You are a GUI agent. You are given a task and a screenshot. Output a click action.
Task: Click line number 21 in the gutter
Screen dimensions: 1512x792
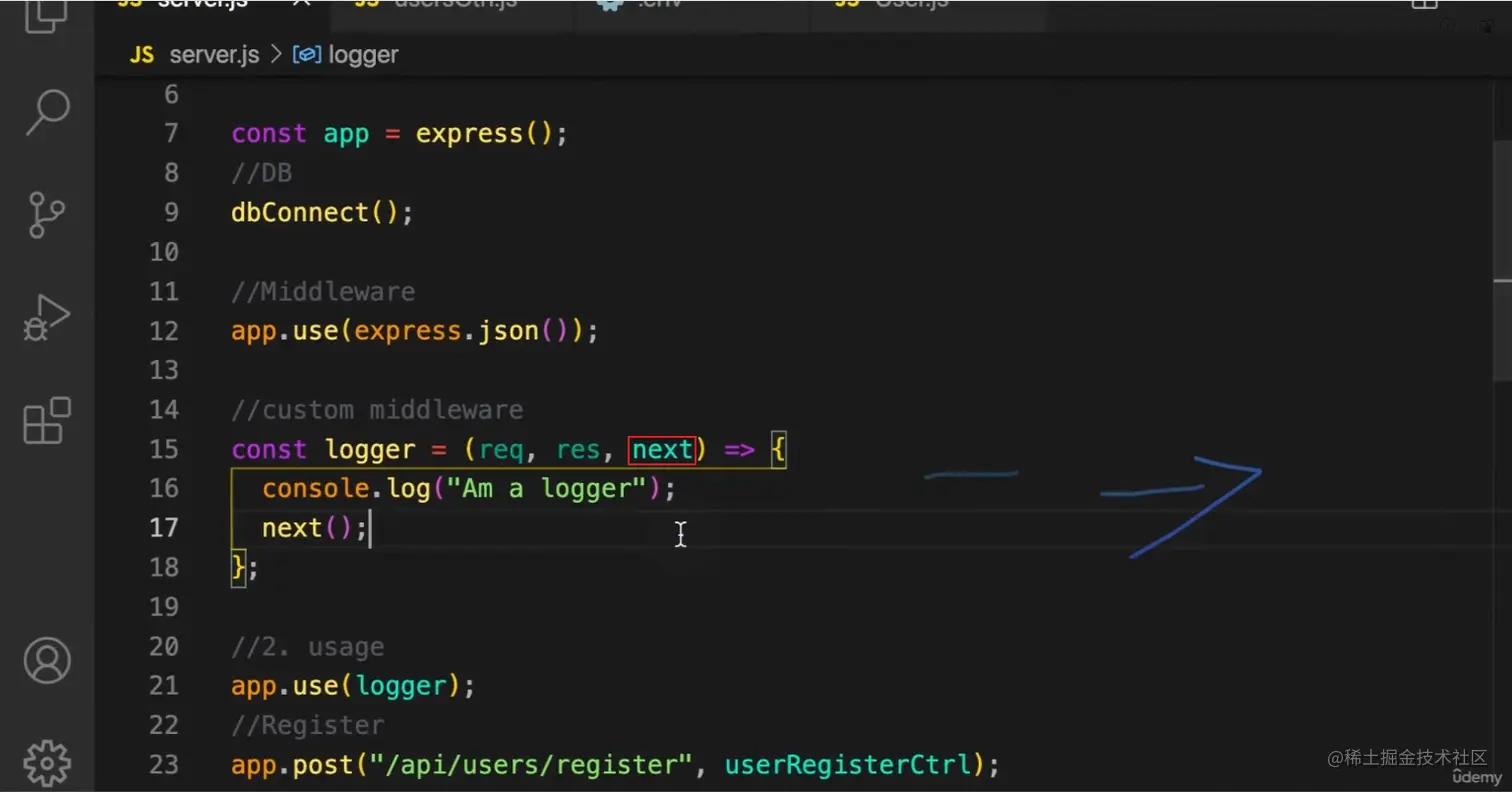tap(164, 686)
